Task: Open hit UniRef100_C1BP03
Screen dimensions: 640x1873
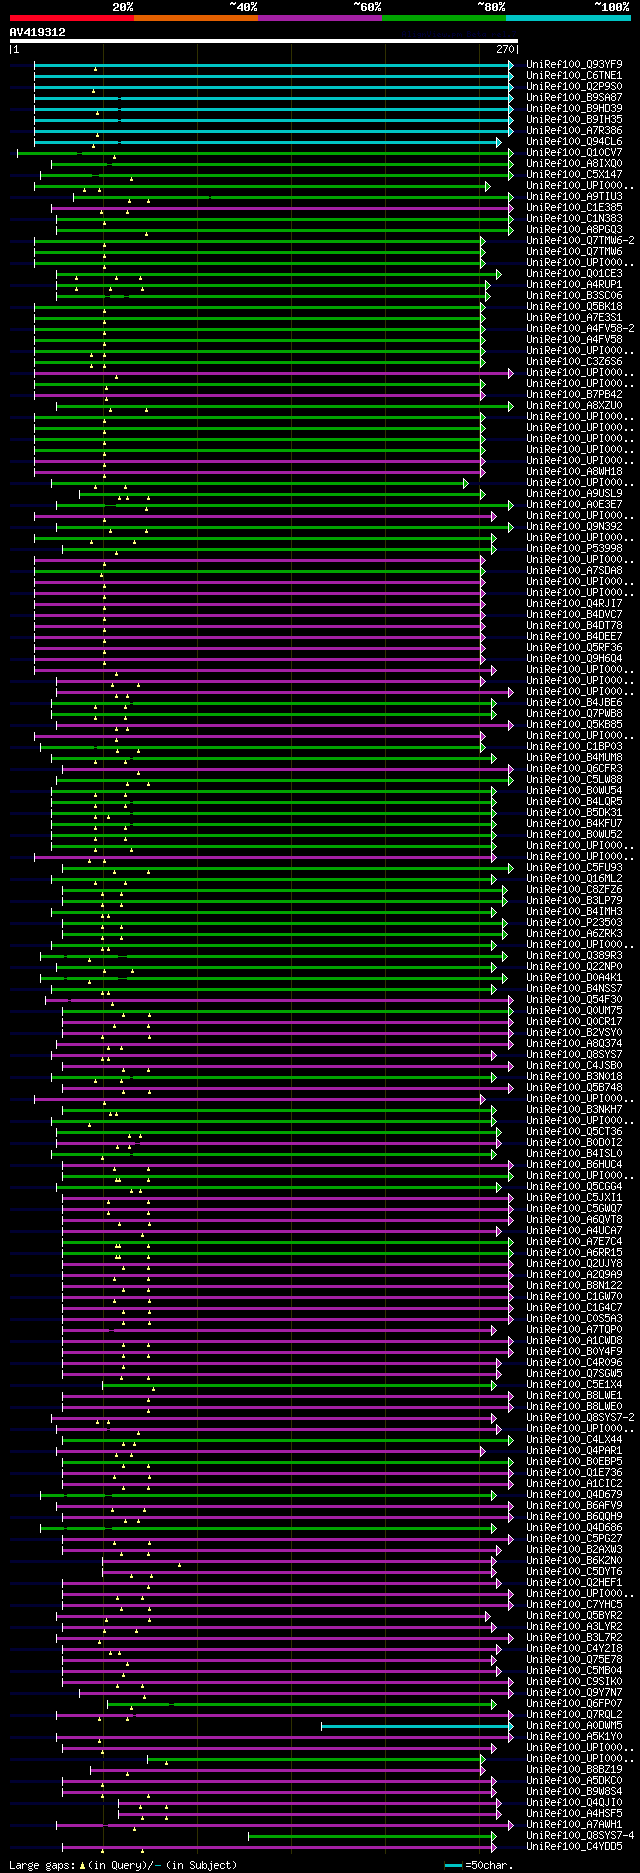Action: (x=574, y=746)
